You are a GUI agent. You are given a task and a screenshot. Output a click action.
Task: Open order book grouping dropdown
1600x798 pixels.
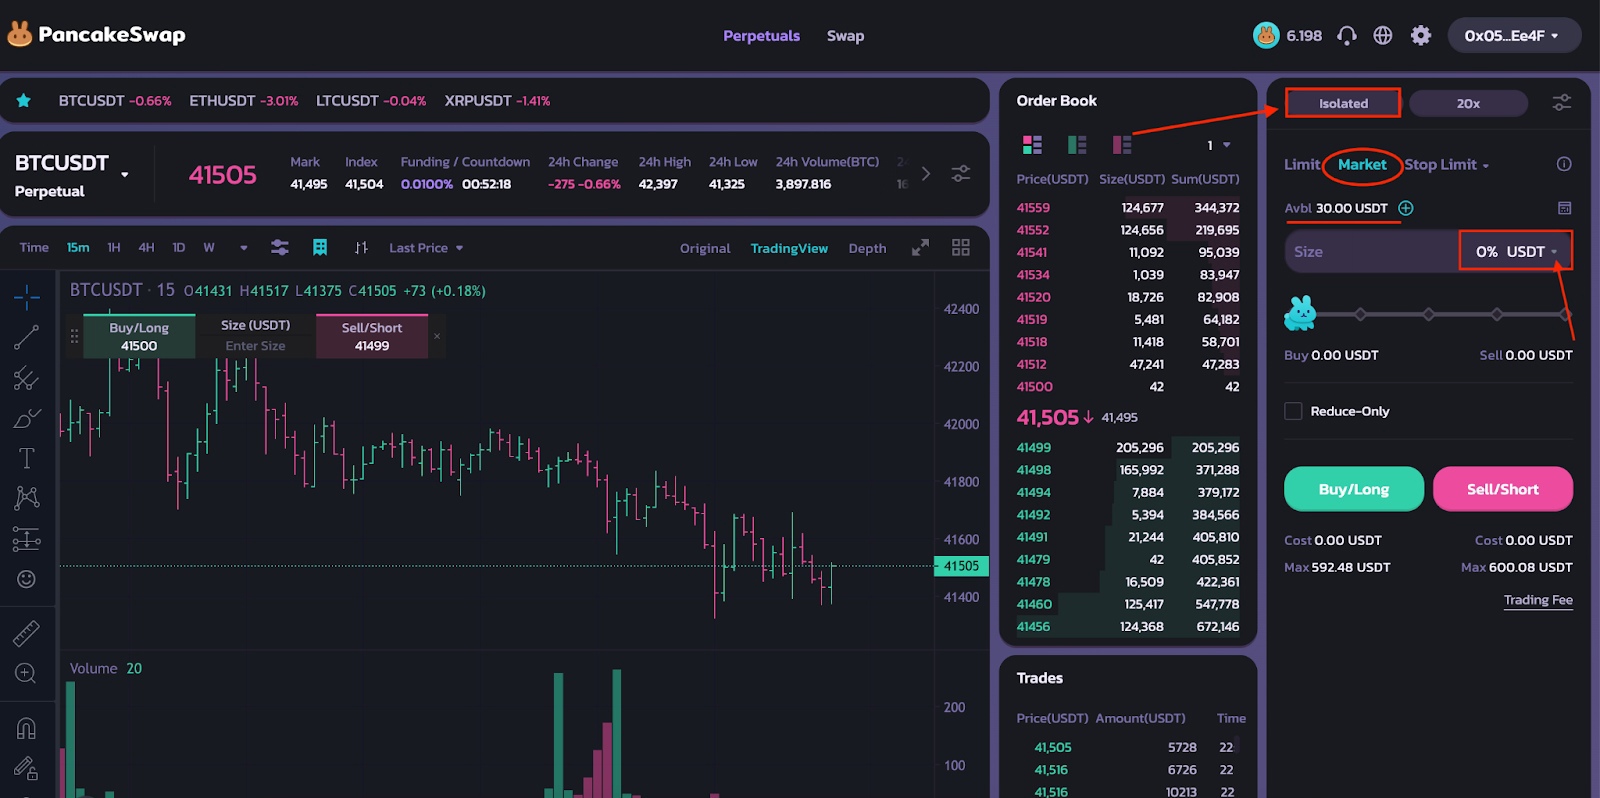pos(1218,145)
